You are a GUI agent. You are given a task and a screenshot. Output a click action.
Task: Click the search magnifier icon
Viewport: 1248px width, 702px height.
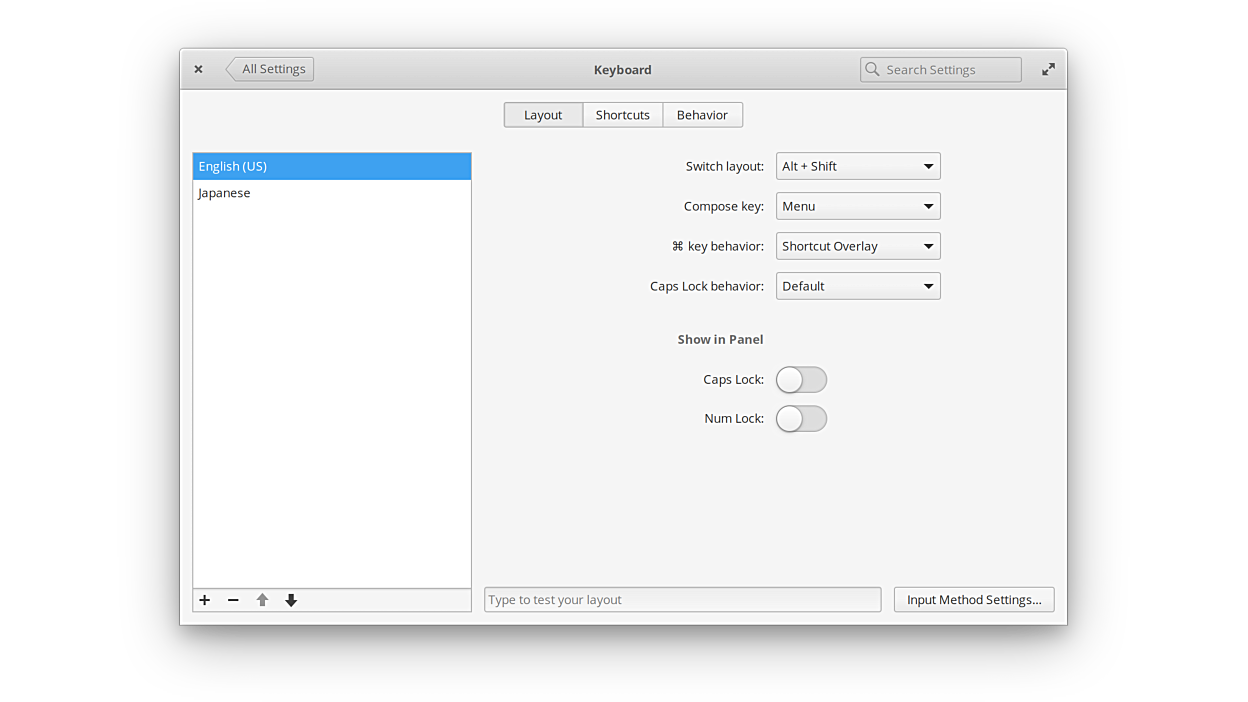873,69
